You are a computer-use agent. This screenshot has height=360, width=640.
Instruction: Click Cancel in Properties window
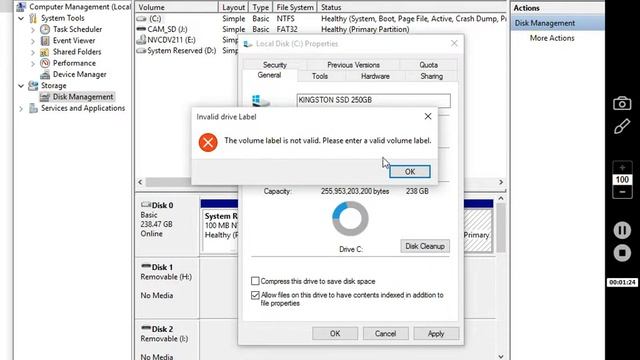pos(385,333)
